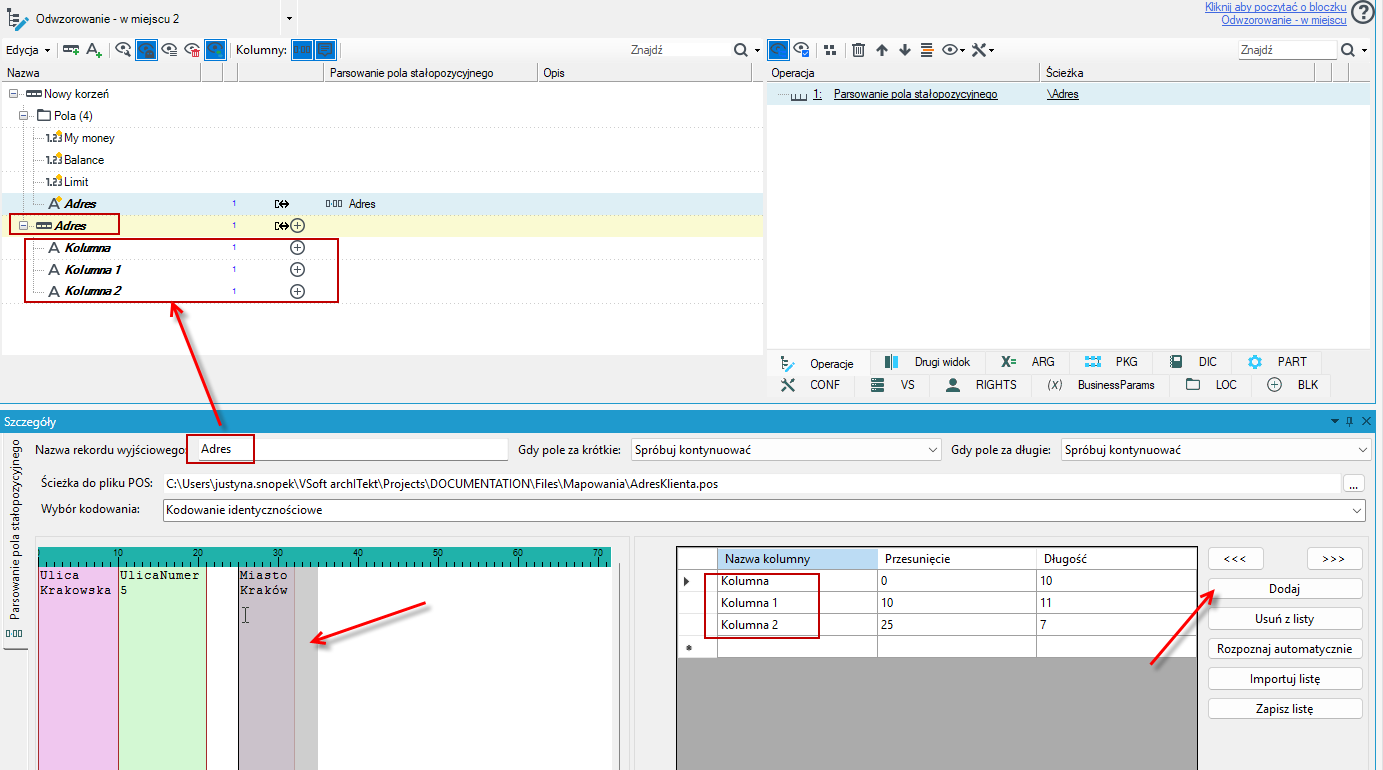The image size is (1383, 770).
Task: Click the eye with magnifier icon in left toolbar
Action: click(124, 49)
